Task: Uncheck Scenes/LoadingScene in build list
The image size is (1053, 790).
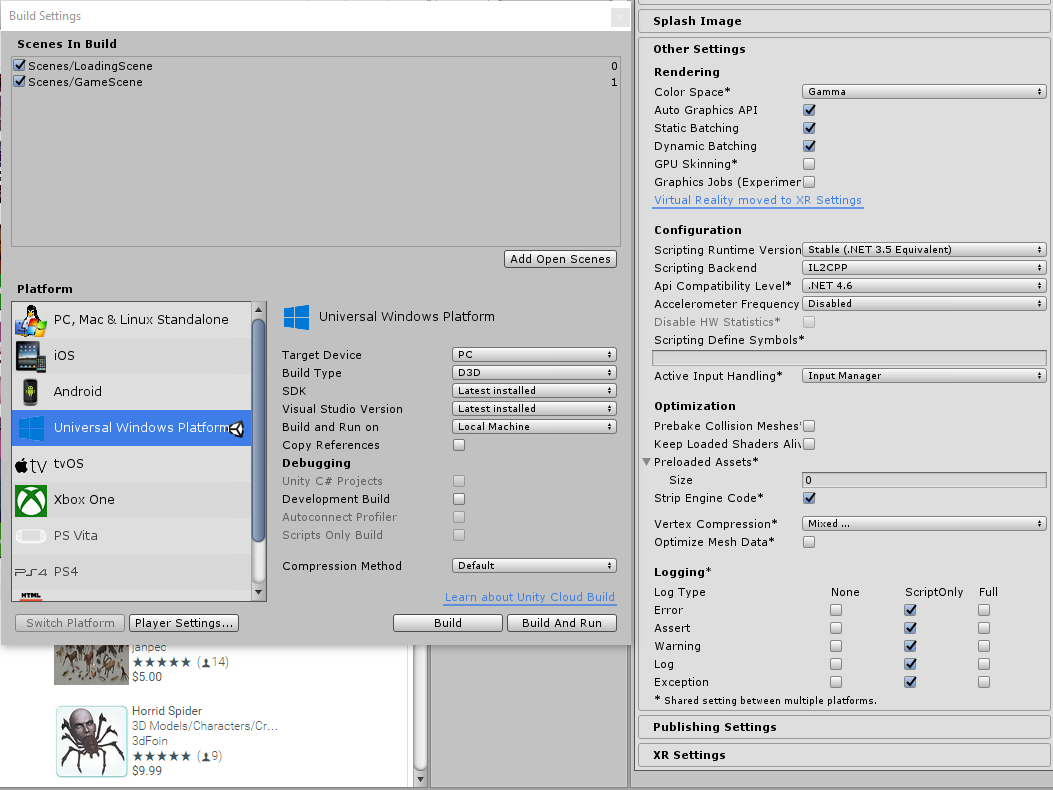Action: (x=19, y=66)
